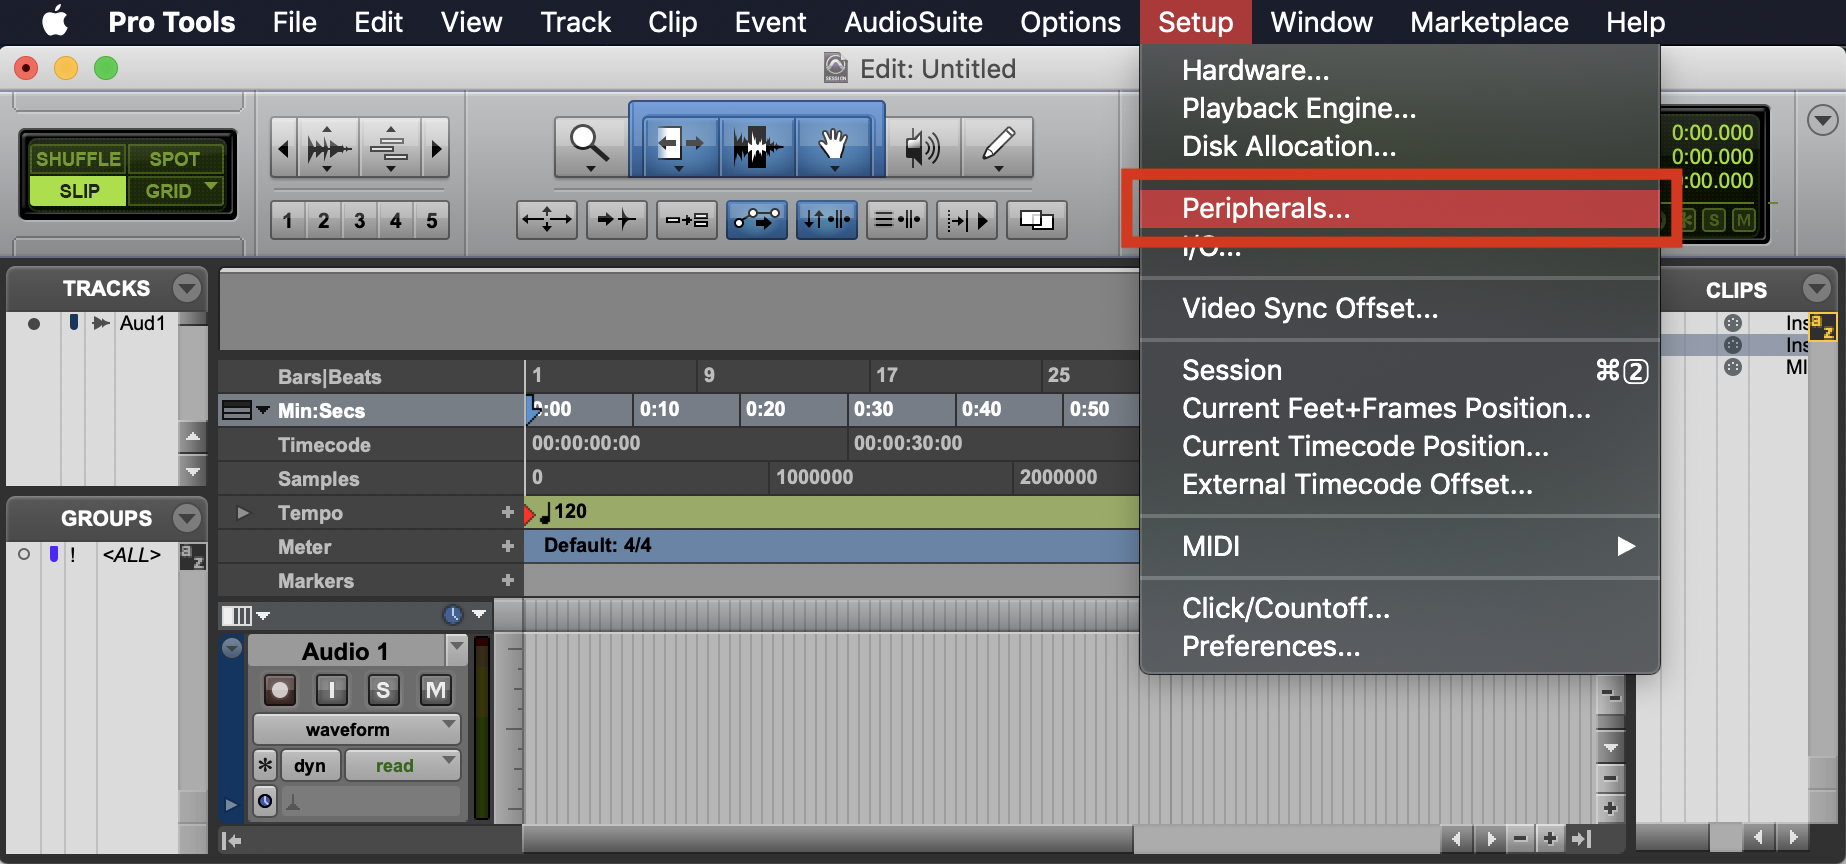Open Preferences from Setup menu
This screenshot has width=1846, height=864.
(x=1400, y=646)
